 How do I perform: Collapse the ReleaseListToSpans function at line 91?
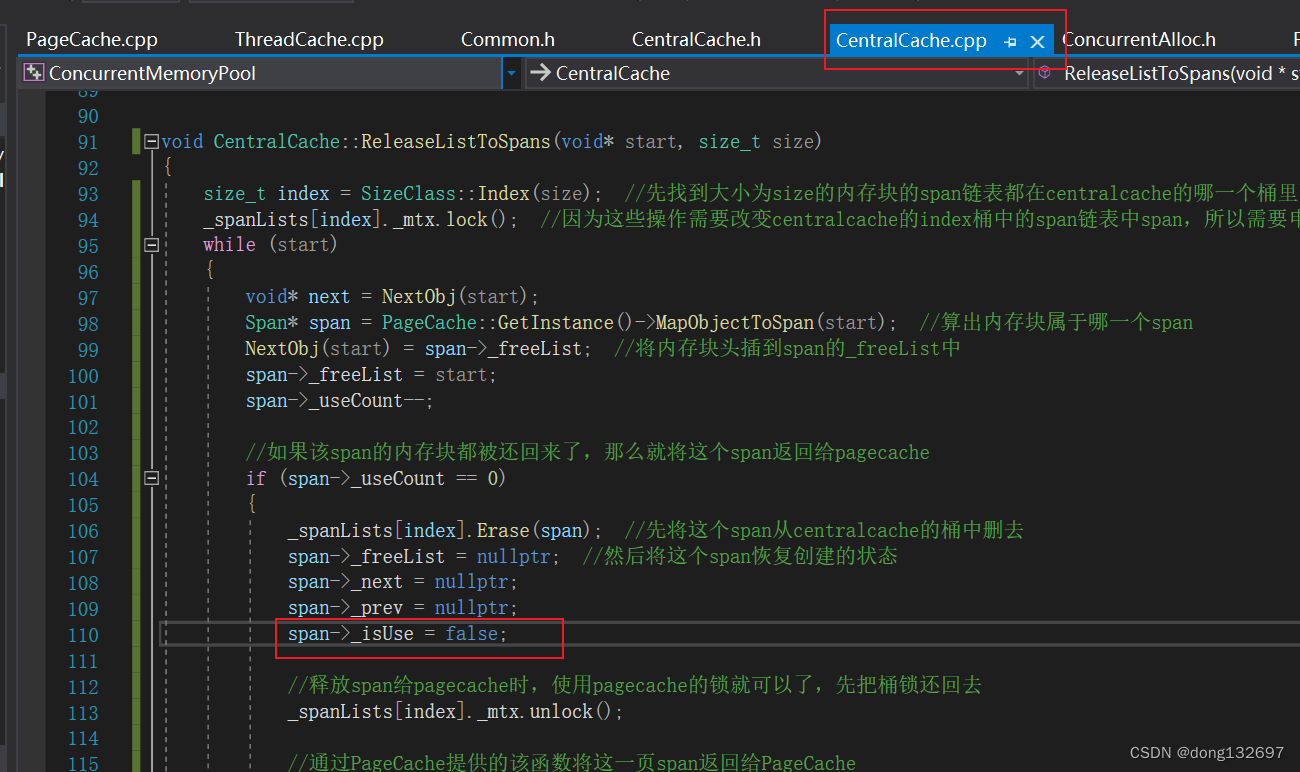coord(151,142)
